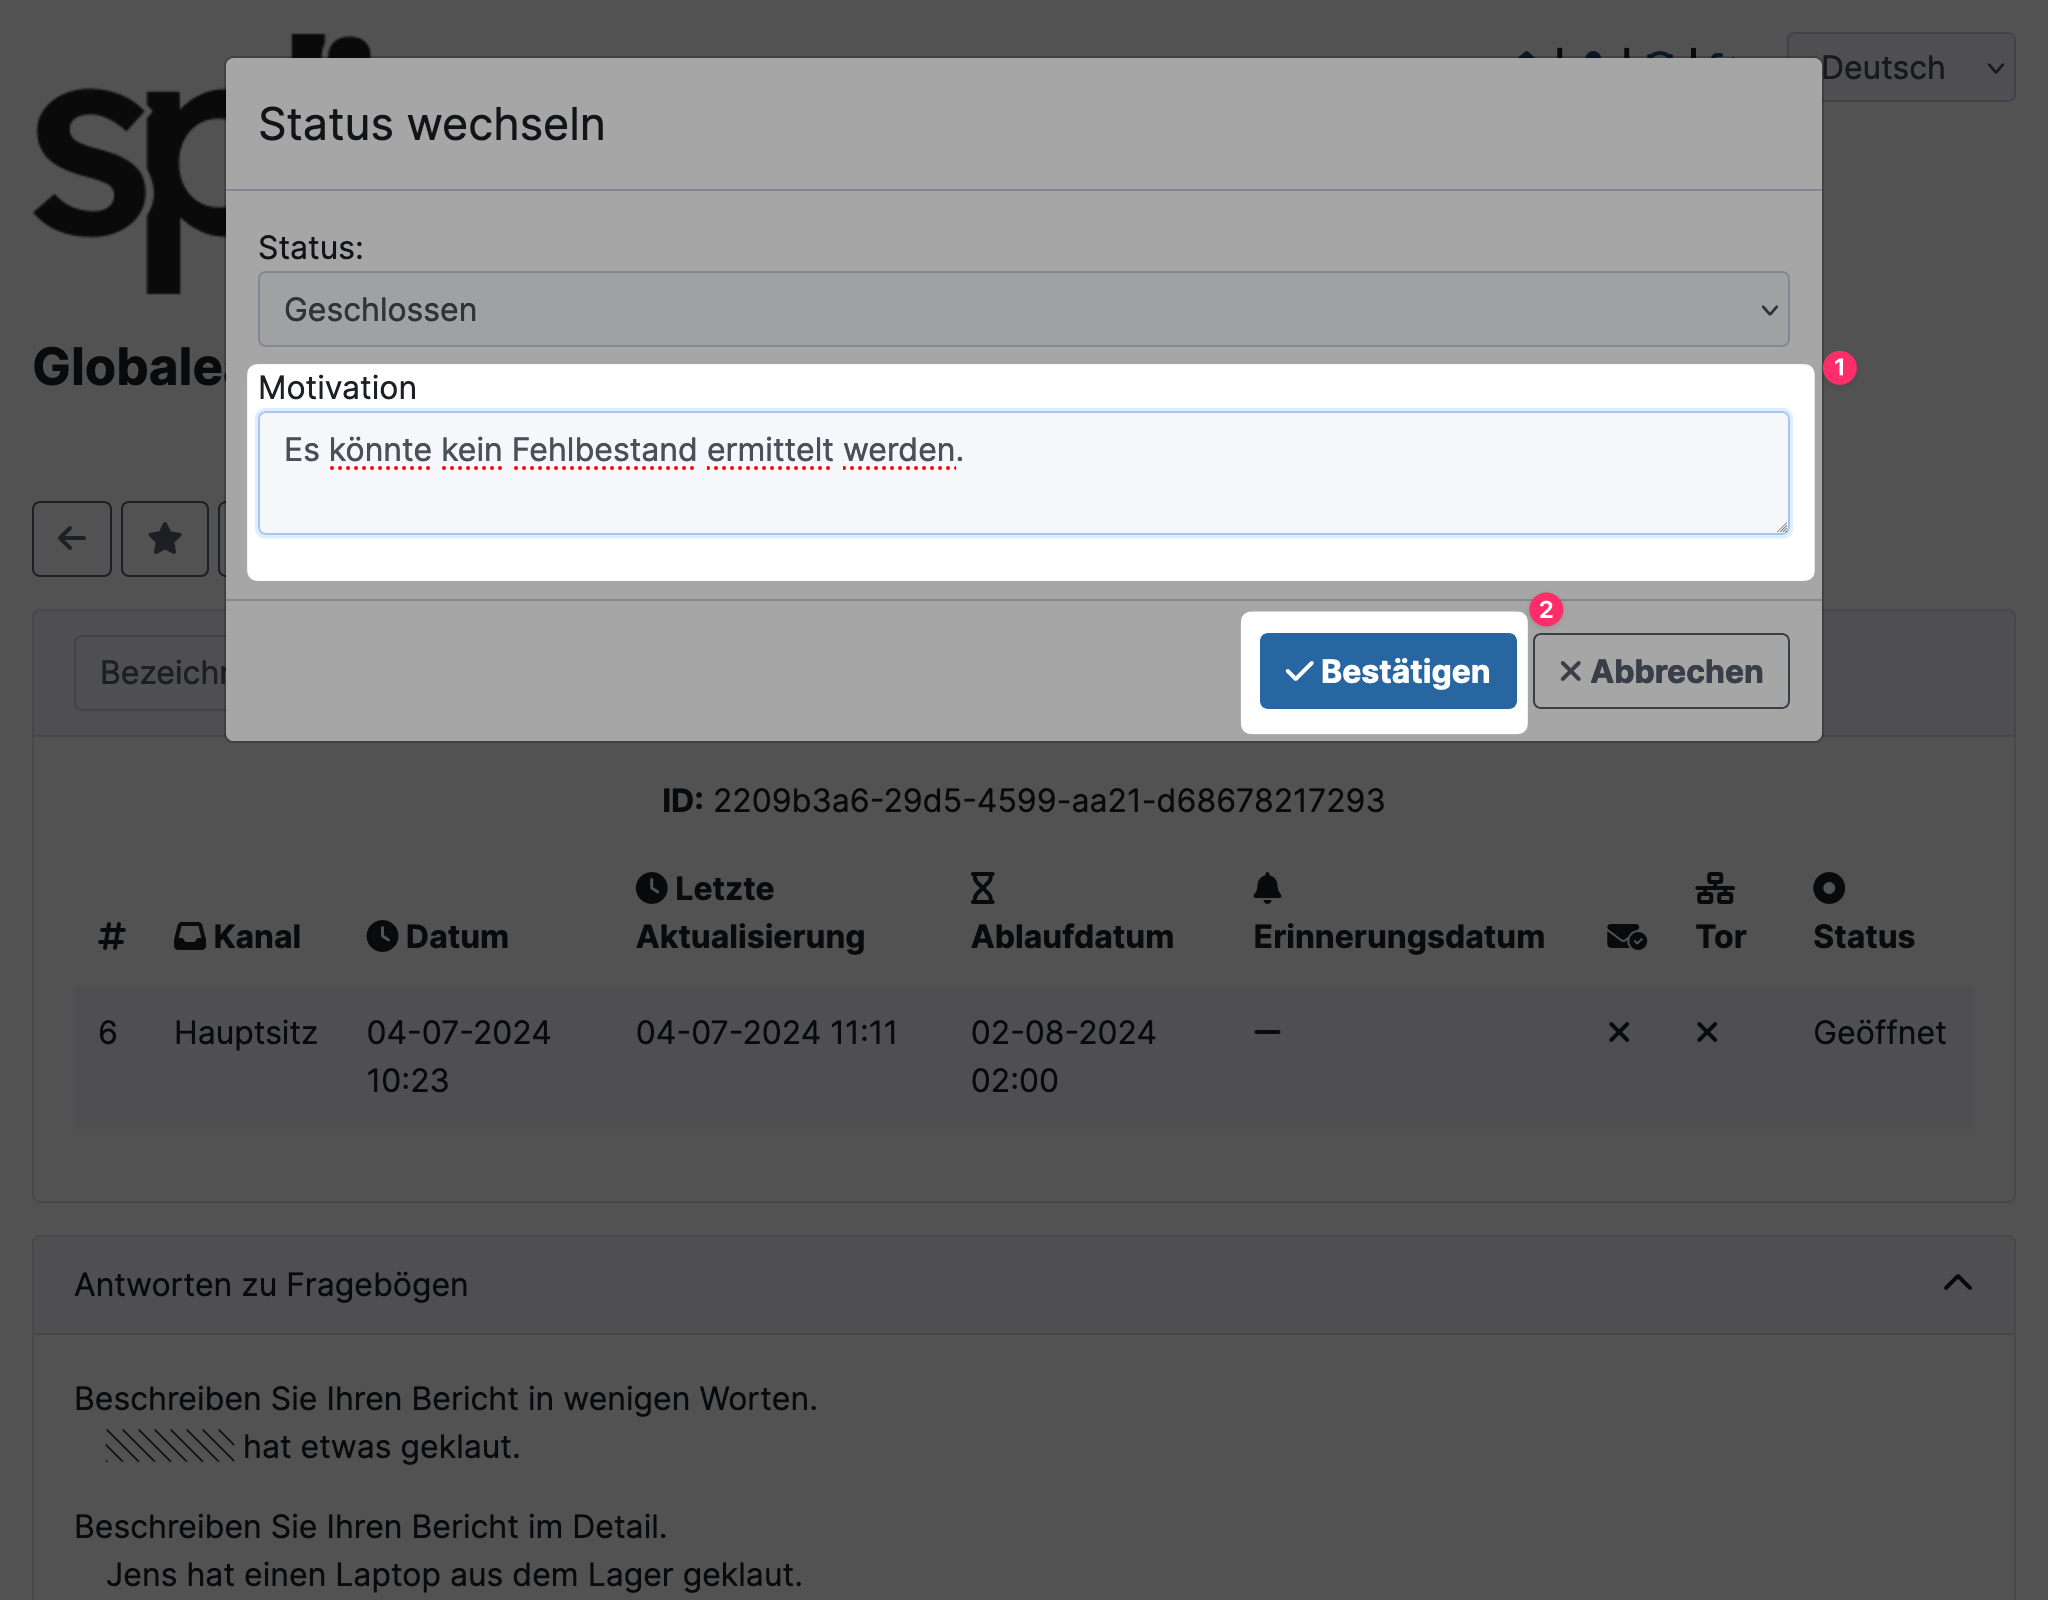
Task: Click the last update 04-07-2024 11:11
Action: tap(767, 1032)
